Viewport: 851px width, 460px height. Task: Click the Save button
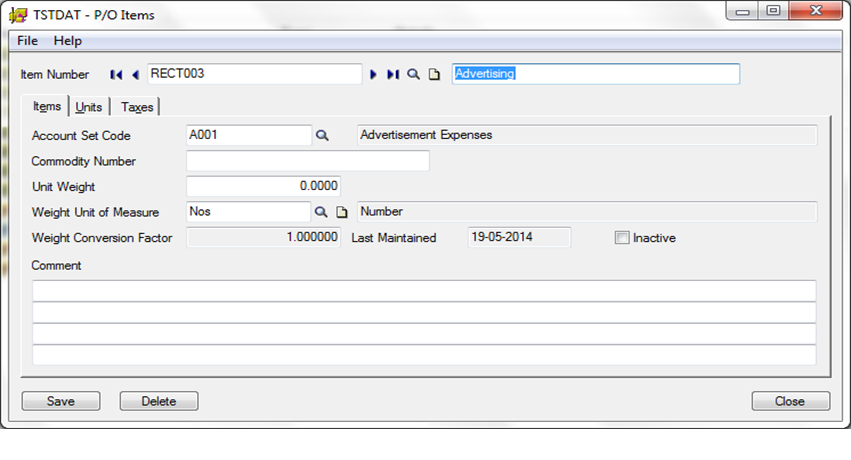click(x=61, y=401)
